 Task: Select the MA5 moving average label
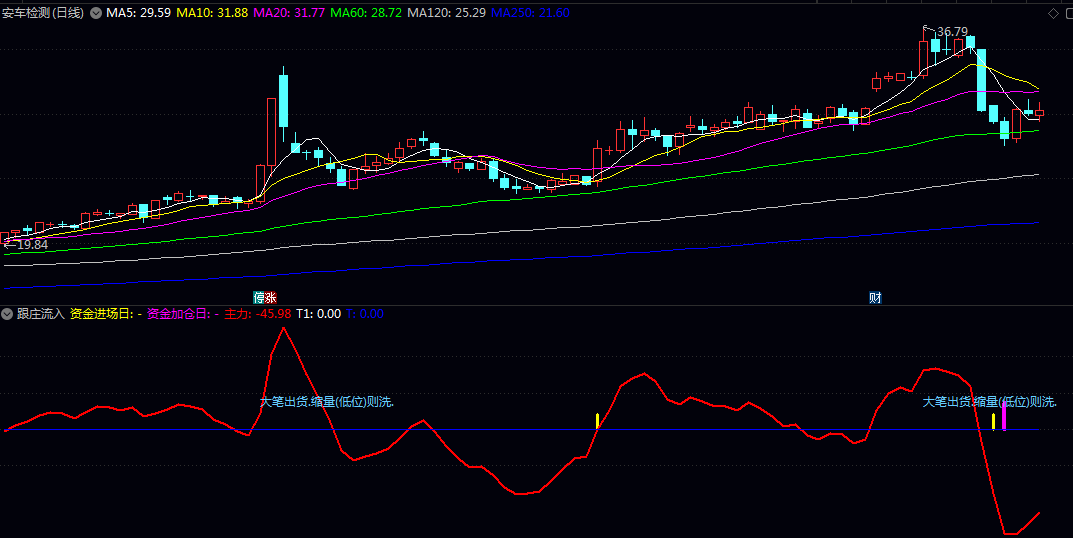tap(138, 13)
